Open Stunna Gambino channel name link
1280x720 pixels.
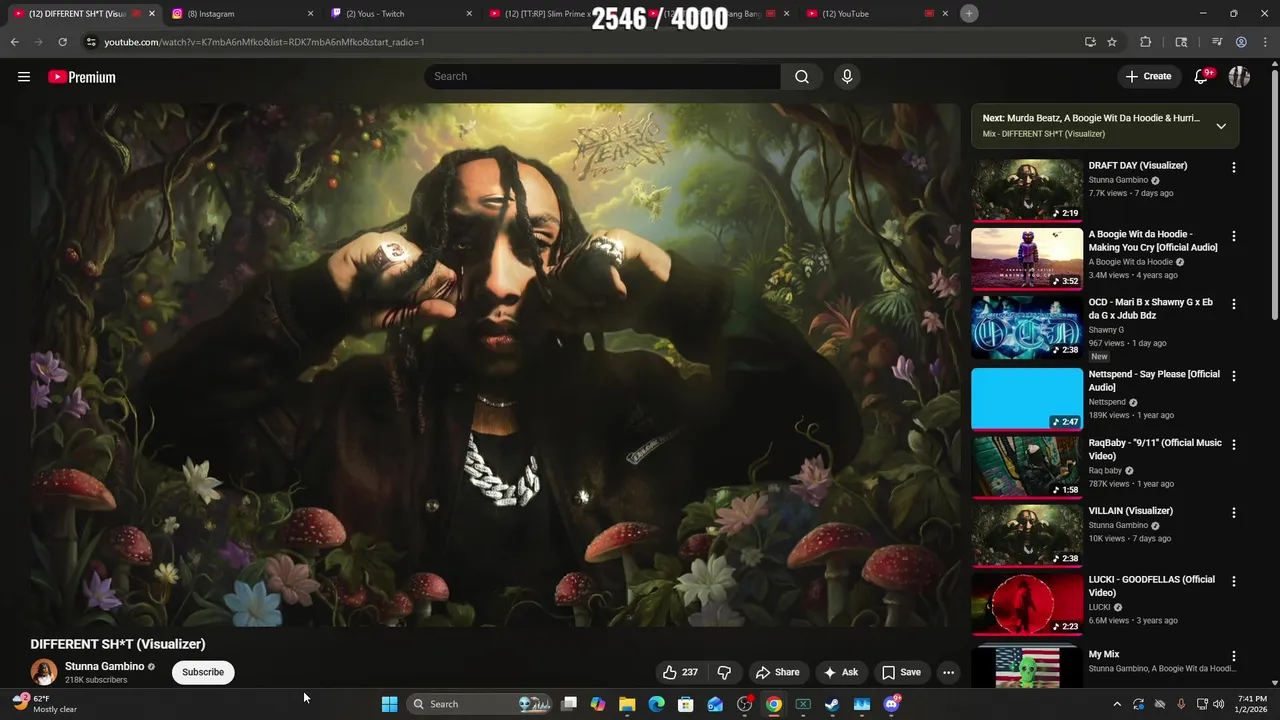(x=104, y=666)
